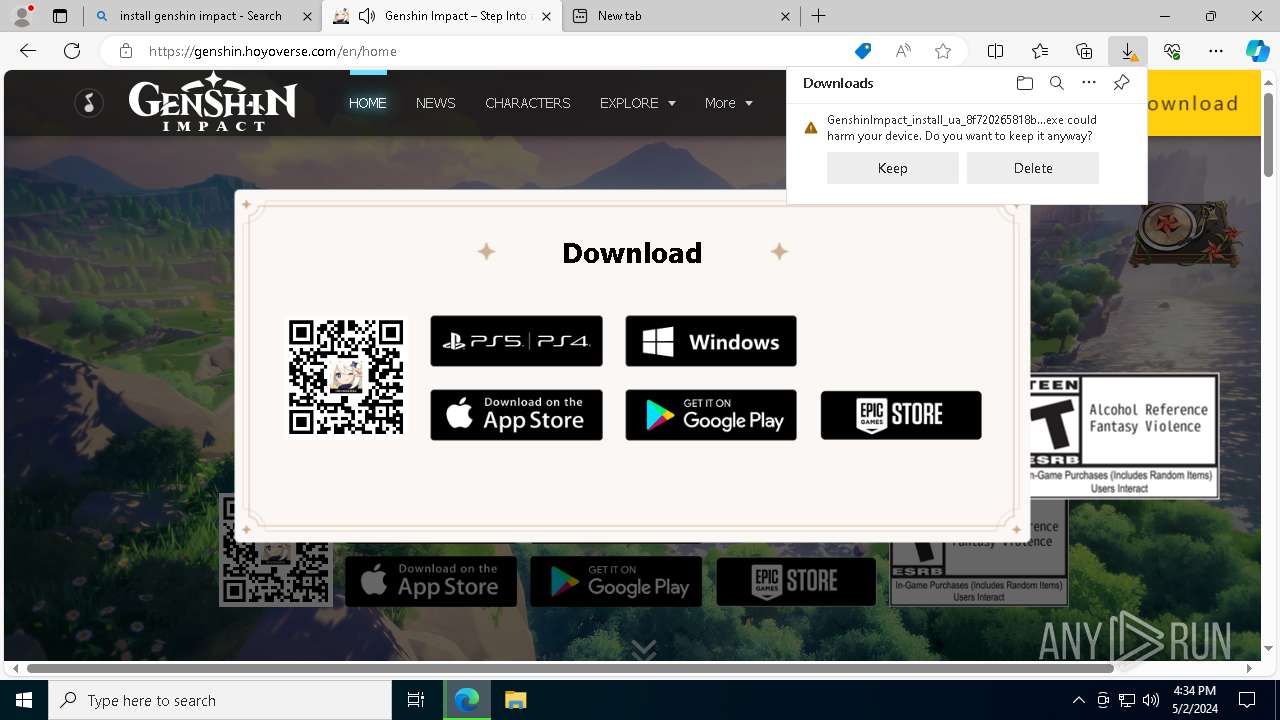Reload the page with refresh icon
Viewport: 1280px width, 720px height.
tap(72, 51)
